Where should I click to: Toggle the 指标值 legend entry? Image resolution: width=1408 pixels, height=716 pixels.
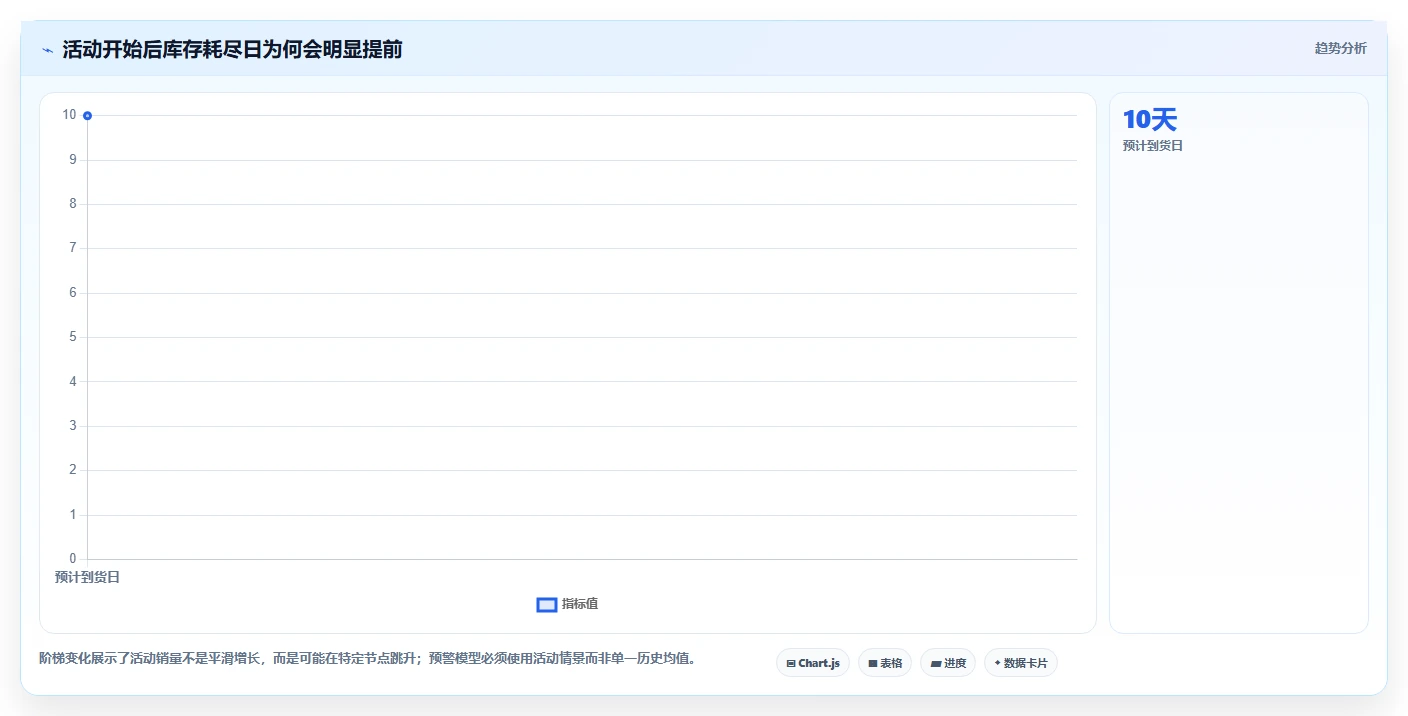pos(567,604)
